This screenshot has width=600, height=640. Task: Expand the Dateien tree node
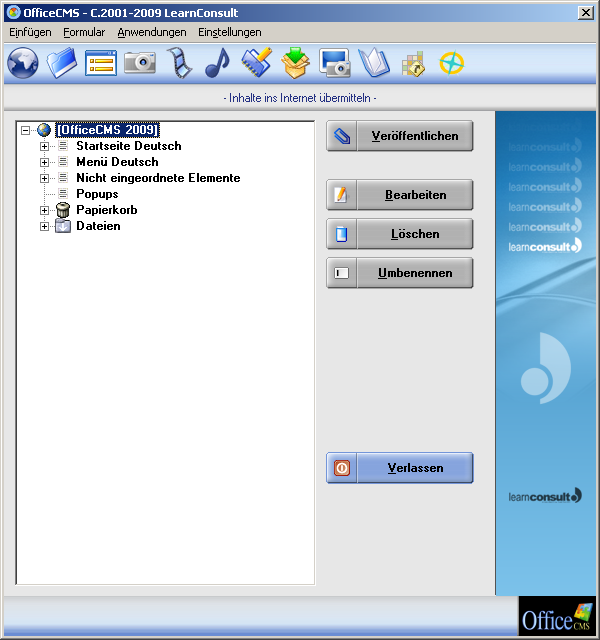pos(44,226)
